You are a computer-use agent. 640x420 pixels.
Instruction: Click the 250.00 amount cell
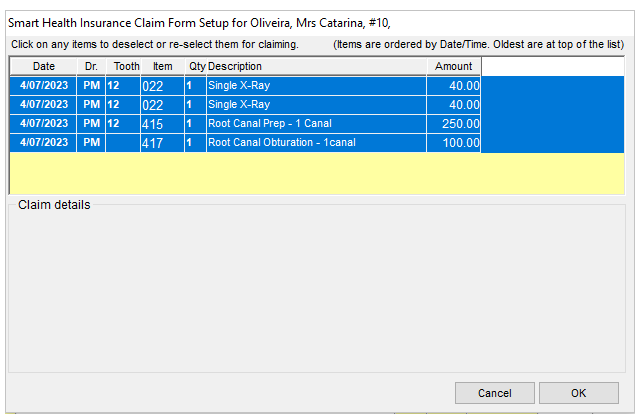tap(453, 124)
